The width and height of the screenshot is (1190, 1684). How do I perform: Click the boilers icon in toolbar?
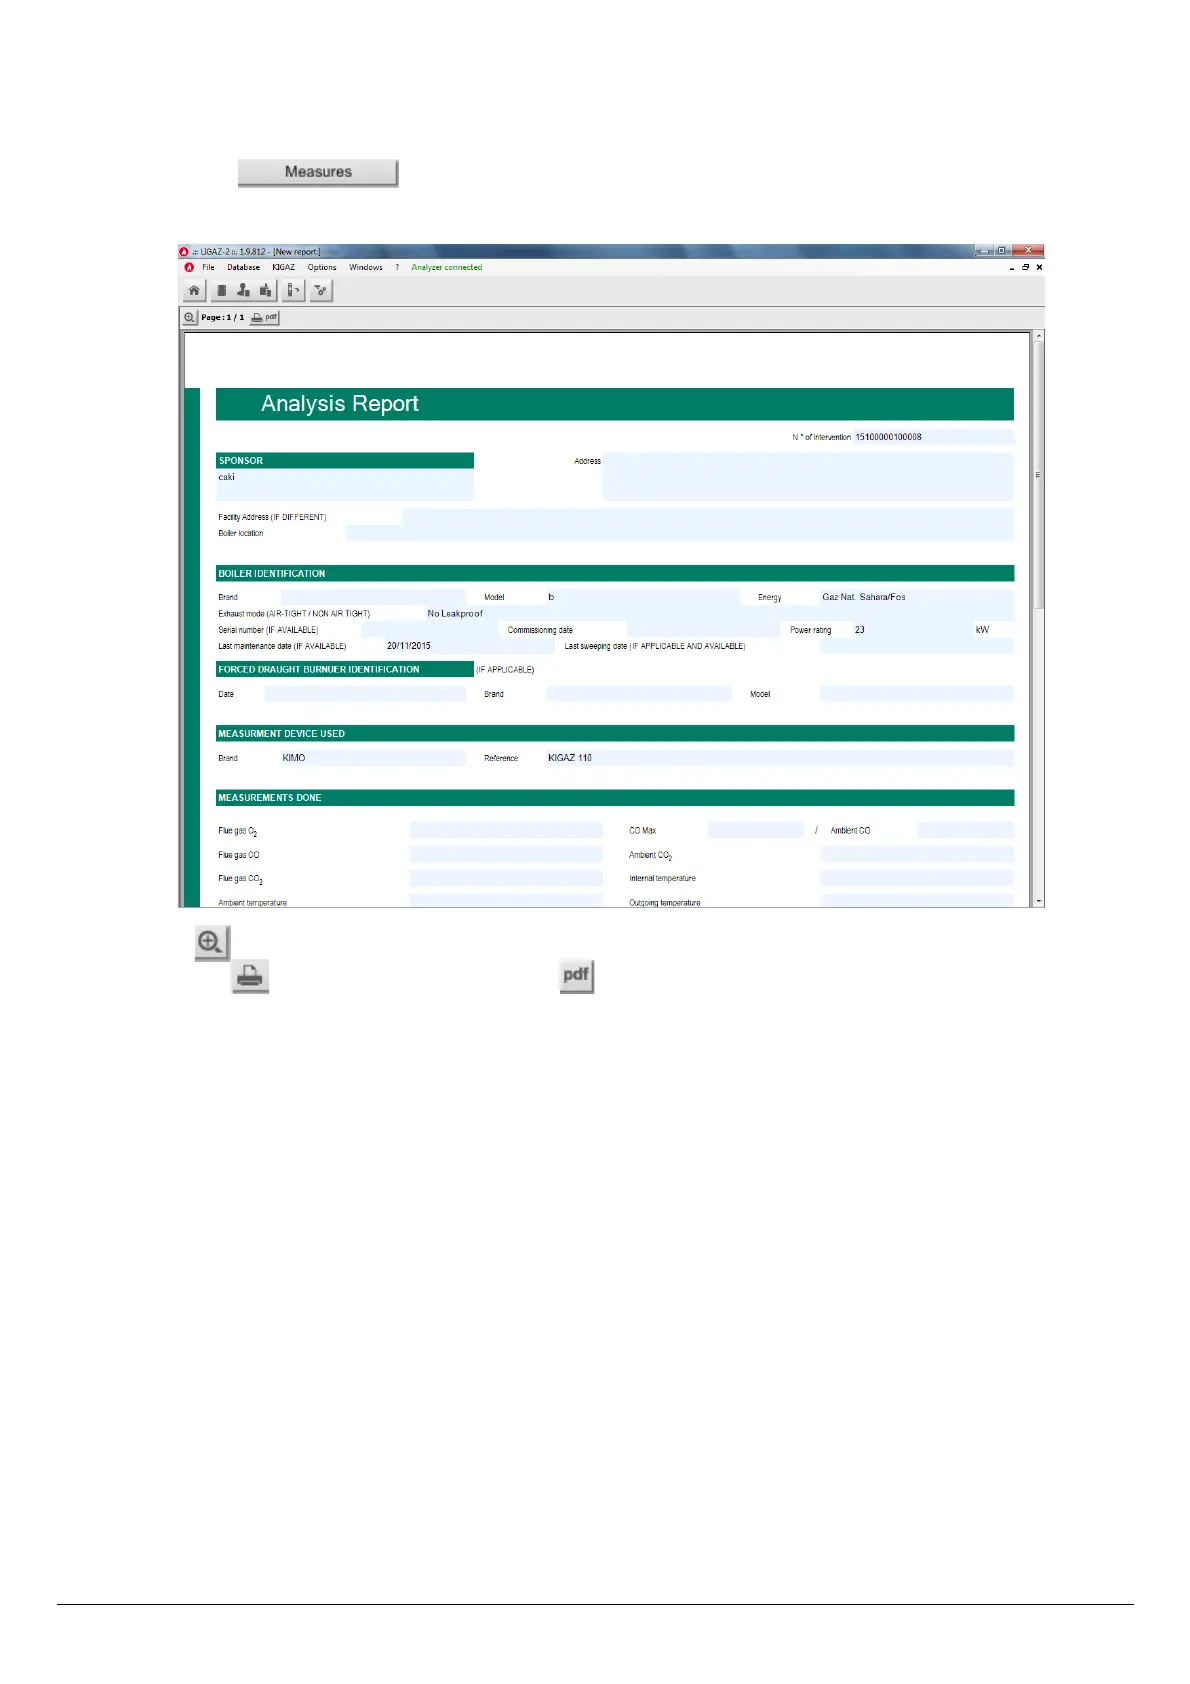pos(265,291)
